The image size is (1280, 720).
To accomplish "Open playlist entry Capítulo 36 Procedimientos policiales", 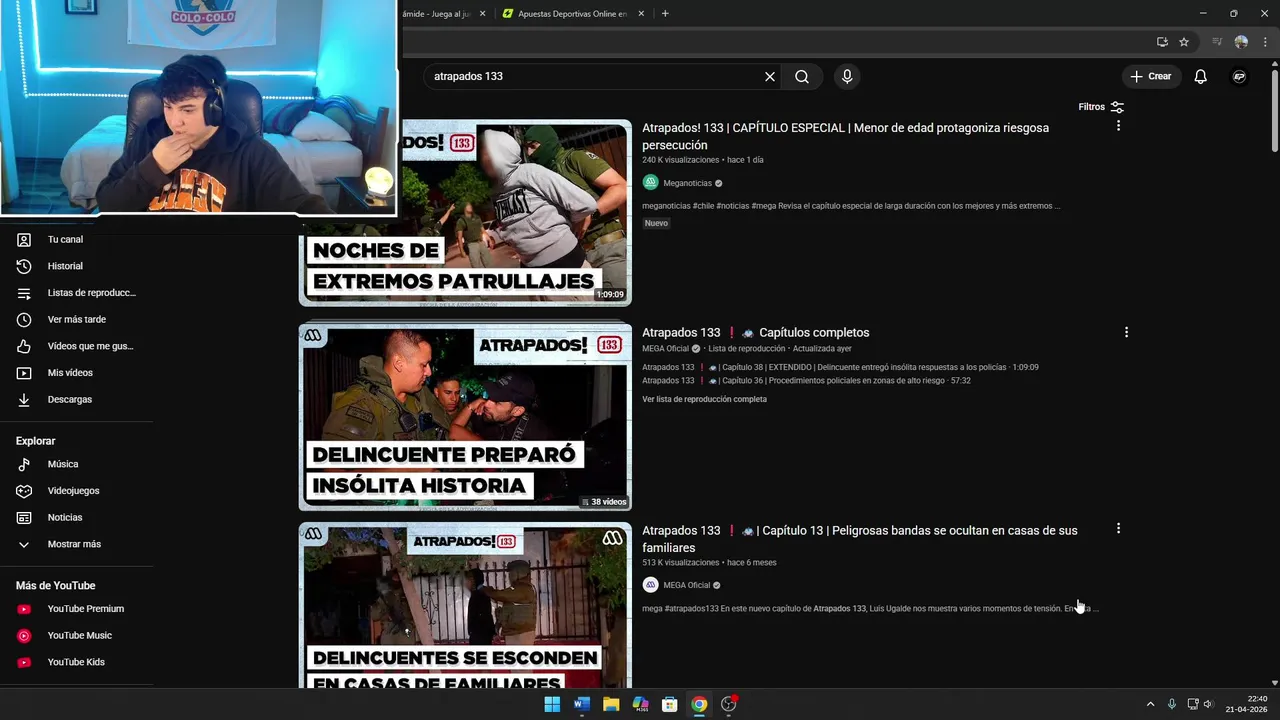I will (x=806, y=381).
